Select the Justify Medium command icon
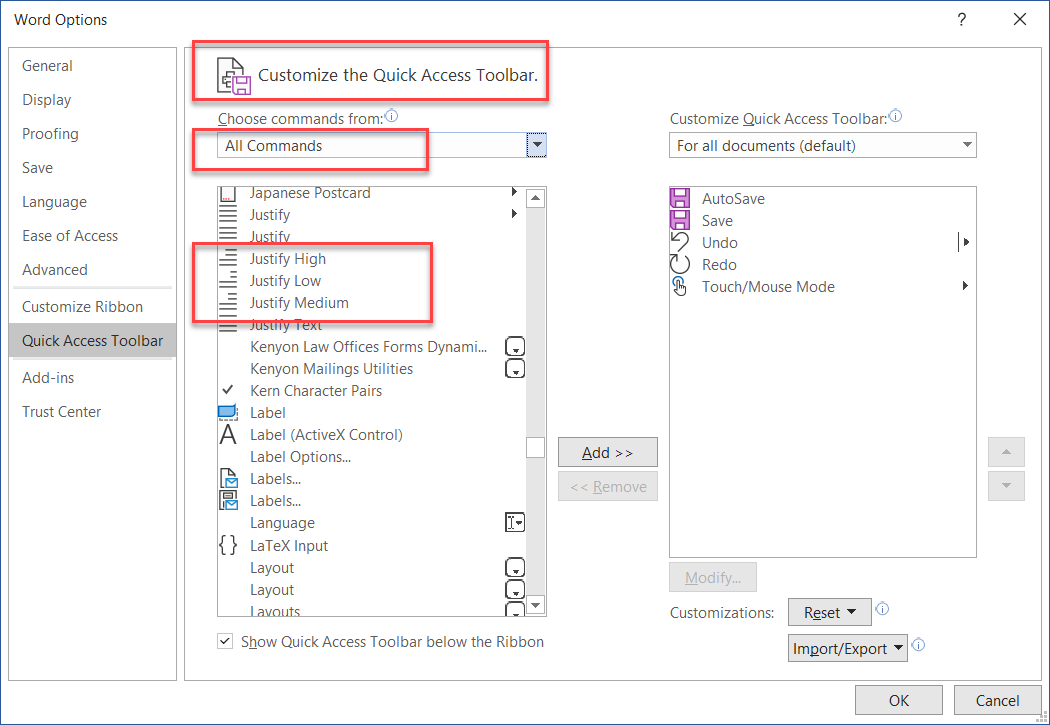 tap(228, 303)
